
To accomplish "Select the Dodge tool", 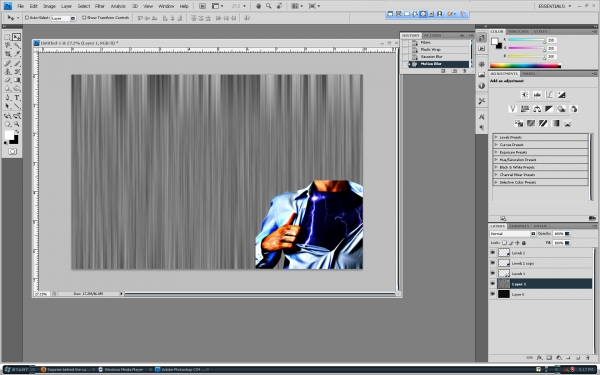I will pyautogui.click(x=16, y=88).
